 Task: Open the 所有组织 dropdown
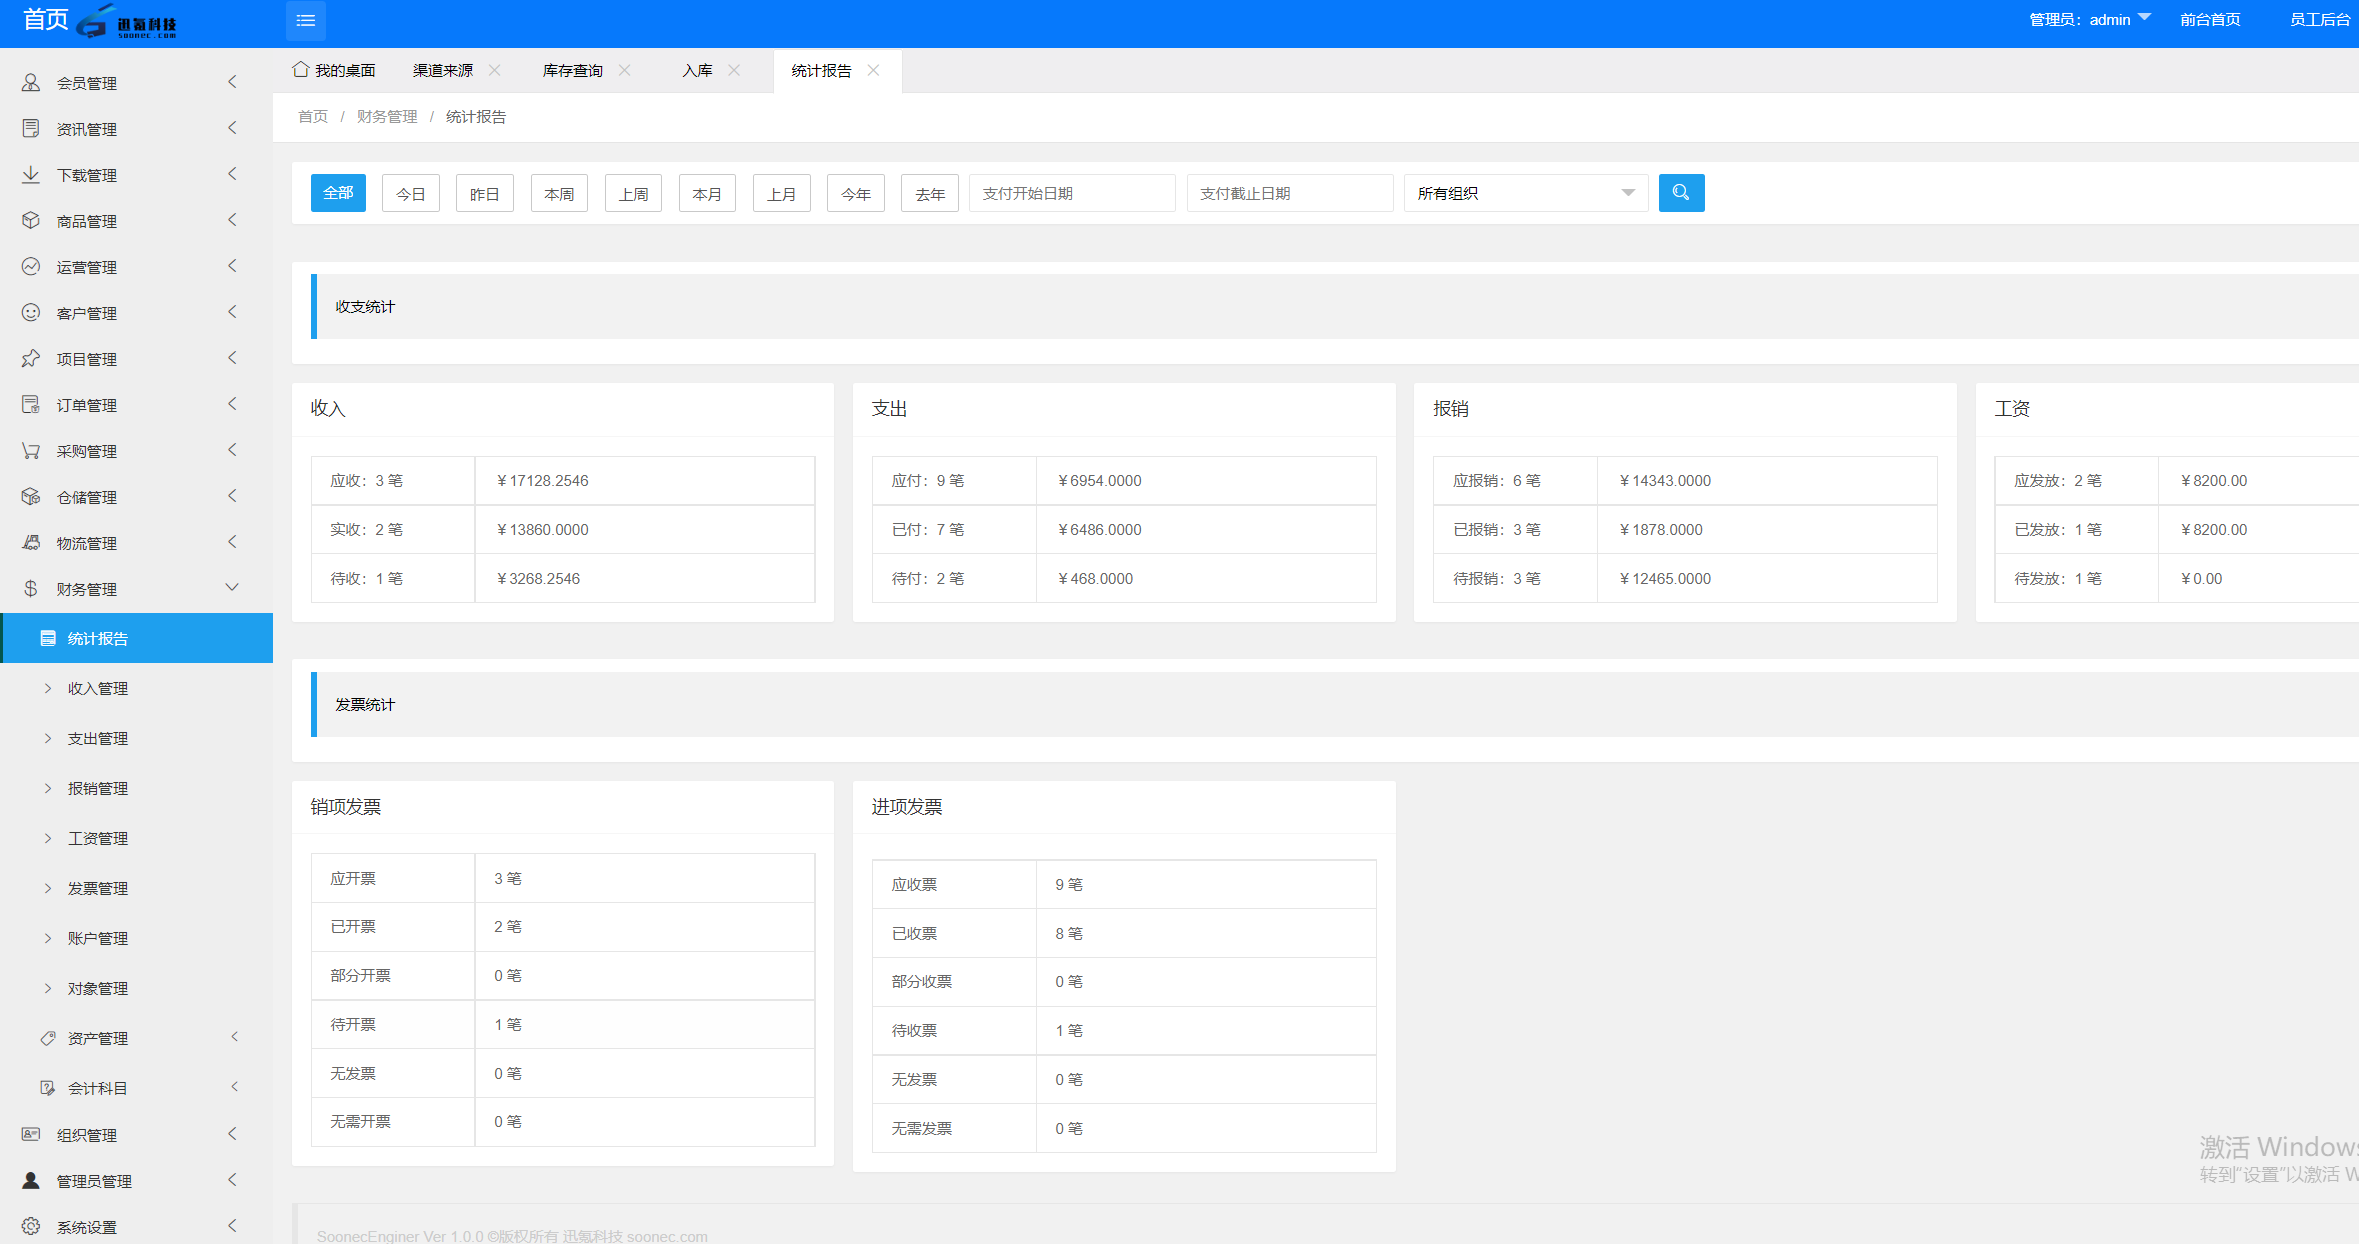click(x=1526, y=193)
